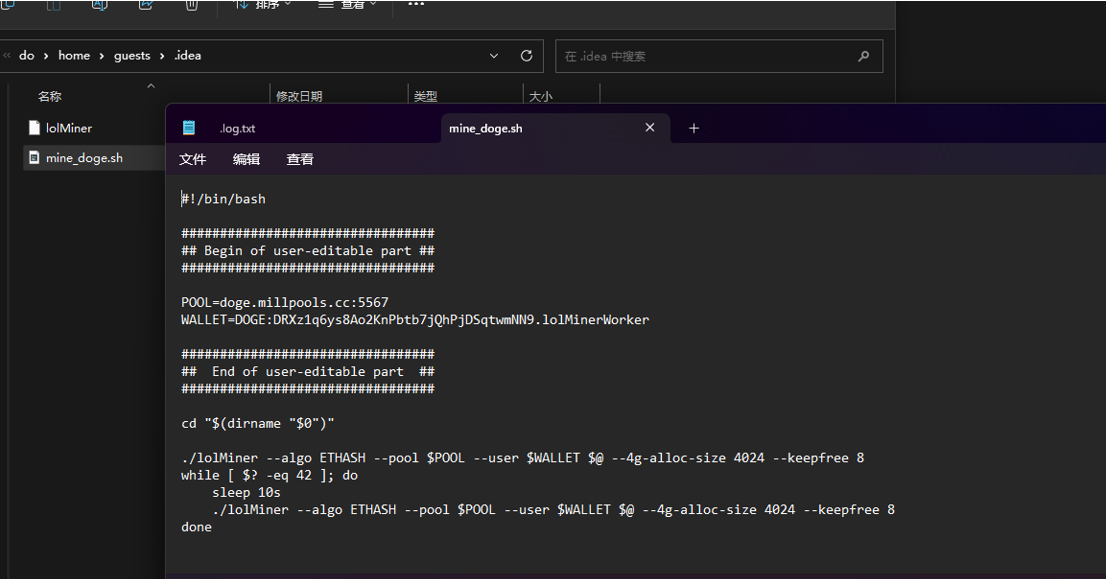Screen dimensions: 1106x579
Task: Expand chevron after 'guests' in breadcrumb
Action: click(x=162, y=56)
